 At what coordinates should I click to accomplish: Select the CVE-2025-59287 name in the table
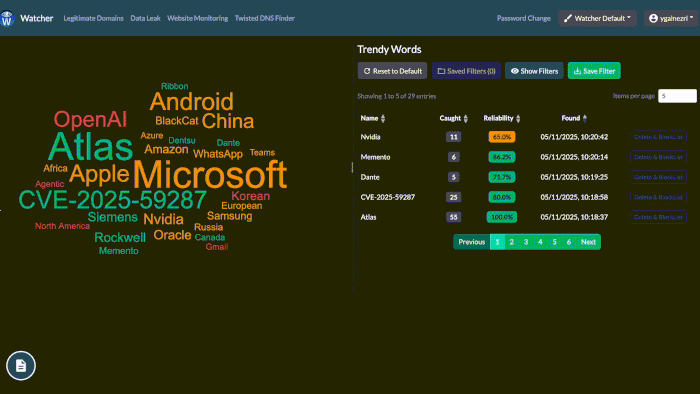pyautogui.click(x=388, y=197)
